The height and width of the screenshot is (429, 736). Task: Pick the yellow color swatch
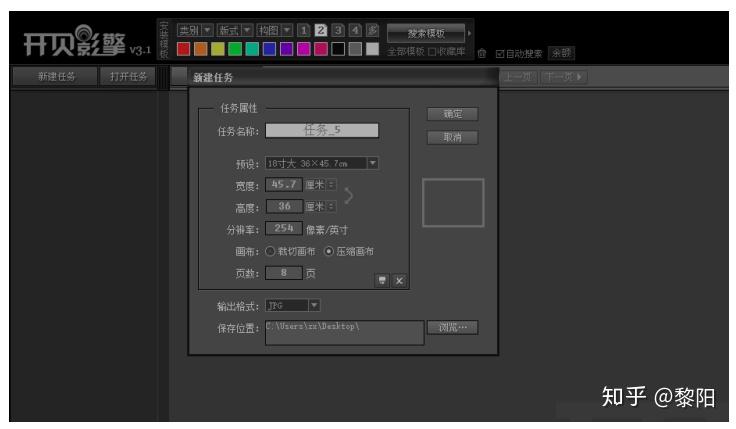click(x=218, y=49)
